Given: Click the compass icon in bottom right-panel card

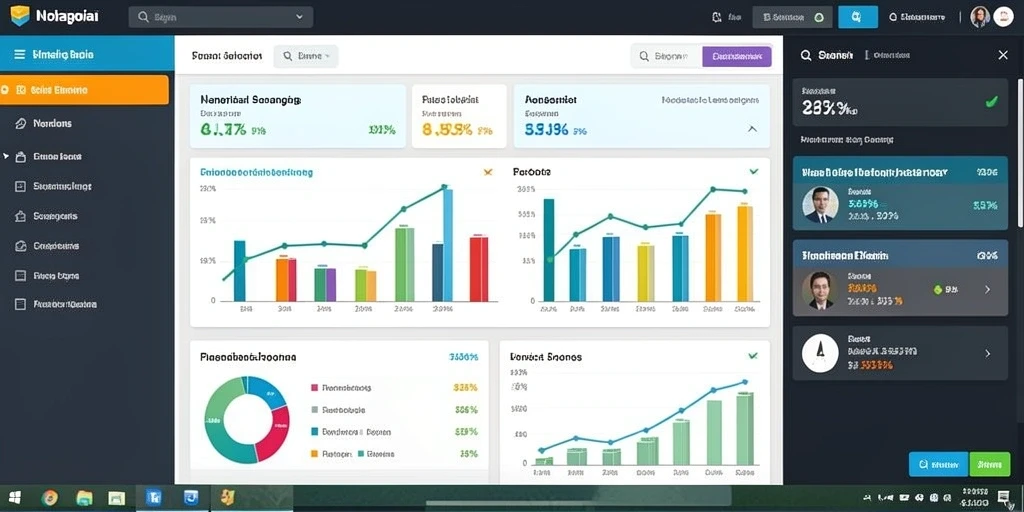Looking at the screenshot, I should 820,353.
